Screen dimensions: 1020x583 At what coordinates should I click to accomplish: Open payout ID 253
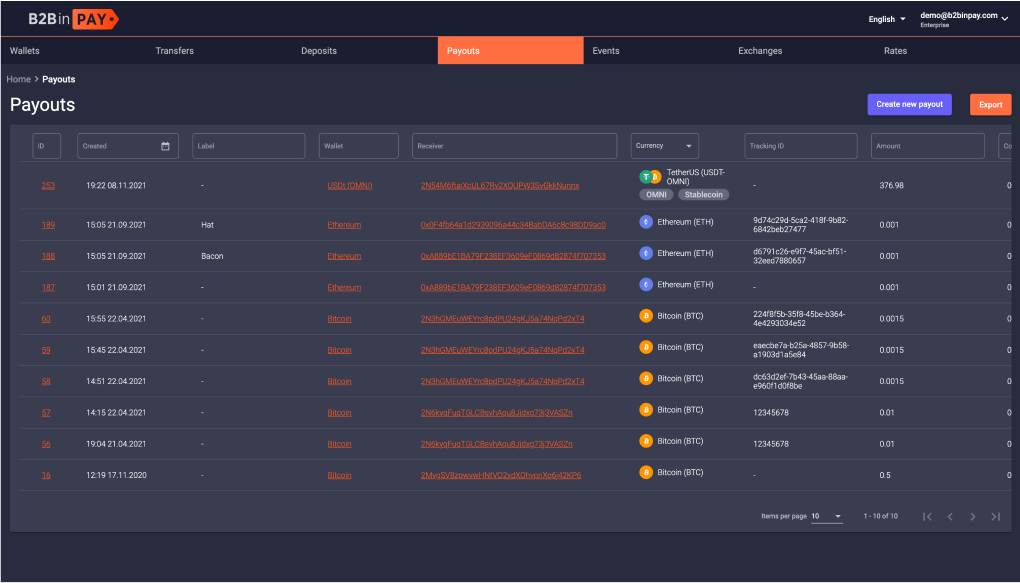click(48, 185)
